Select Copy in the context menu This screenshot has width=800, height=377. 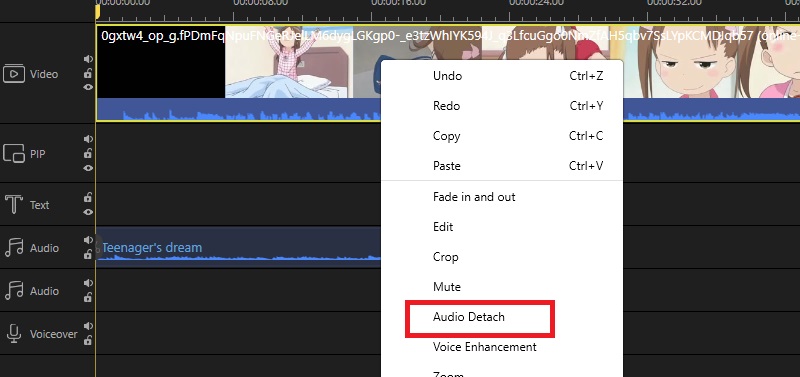pyautogui.click(x=502, y=136)
